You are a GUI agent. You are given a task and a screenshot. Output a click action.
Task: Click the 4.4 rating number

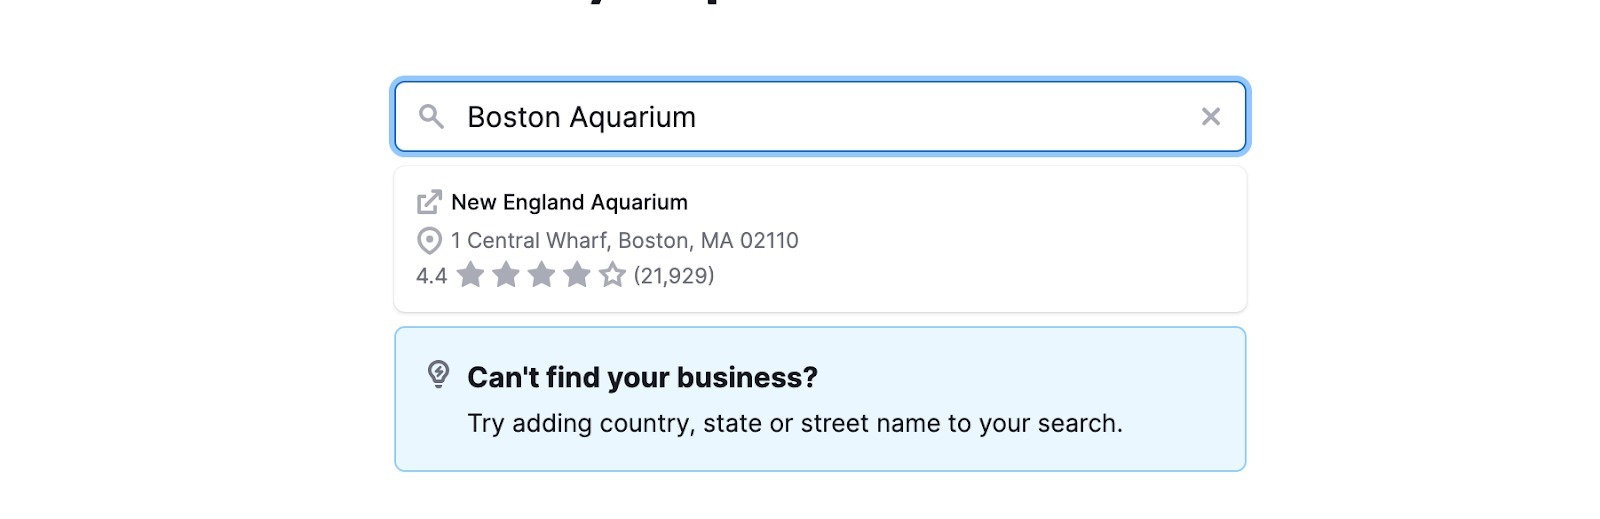coord(431,276)
